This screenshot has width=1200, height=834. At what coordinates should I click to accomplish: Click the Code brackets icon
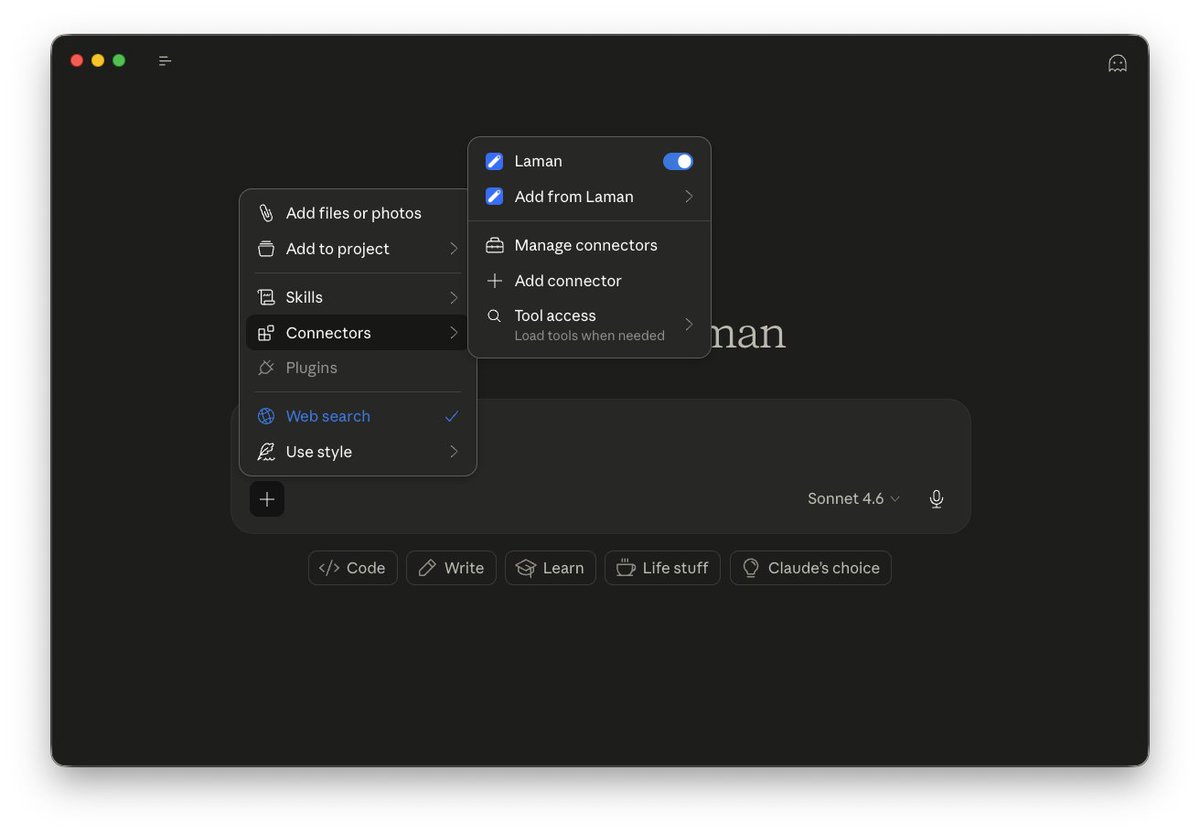[329, 568]
